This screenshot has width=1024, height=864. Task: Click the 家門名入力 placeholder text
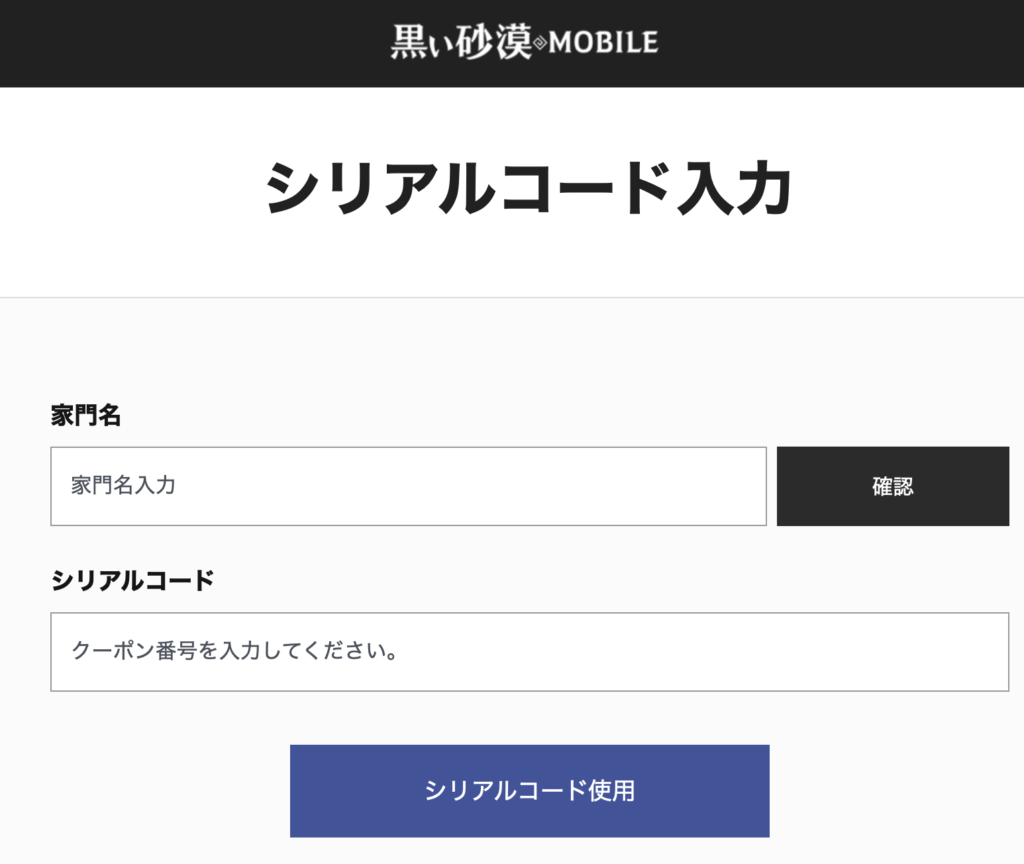124,486
